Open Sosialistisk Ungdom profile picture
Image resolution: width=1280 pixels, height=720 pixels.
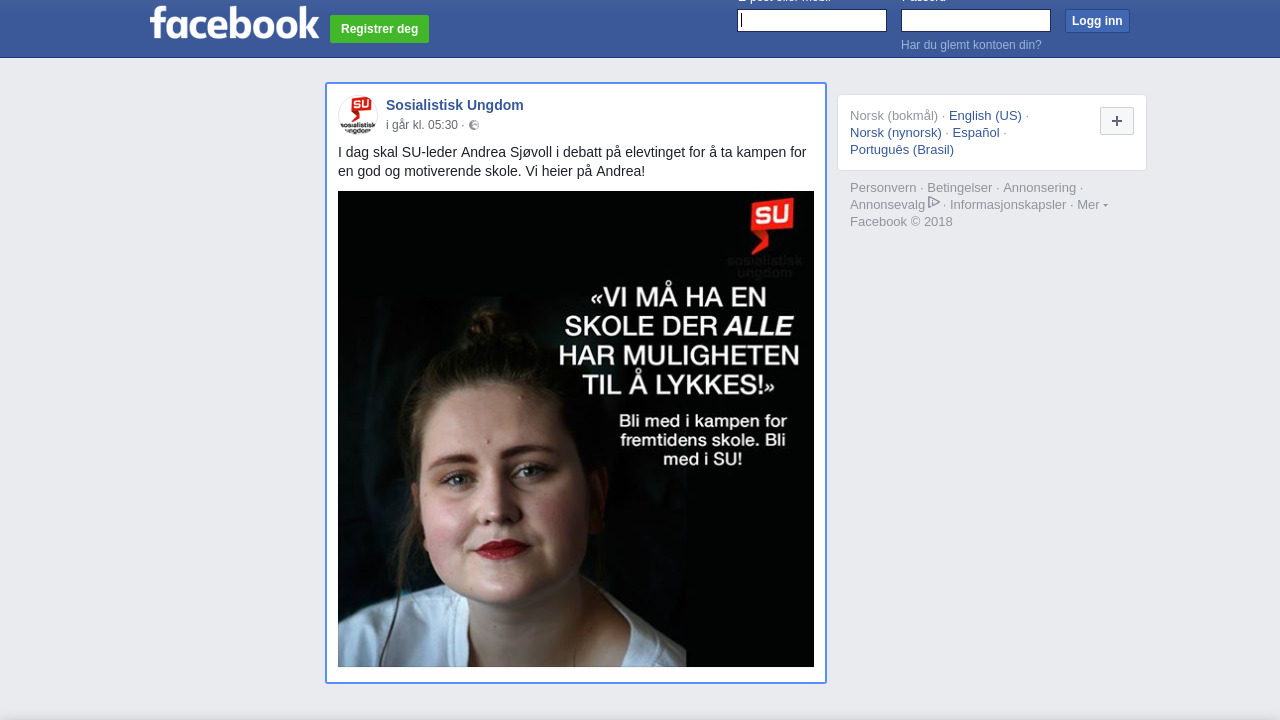[x=358, y=115]
